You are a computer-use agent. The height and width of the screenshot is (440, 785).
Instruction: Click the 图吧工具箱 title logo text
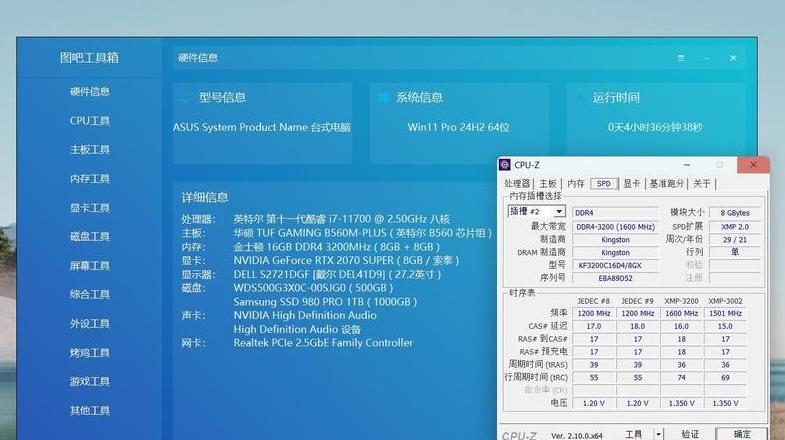pyautogui.click(x=89, y=58)
